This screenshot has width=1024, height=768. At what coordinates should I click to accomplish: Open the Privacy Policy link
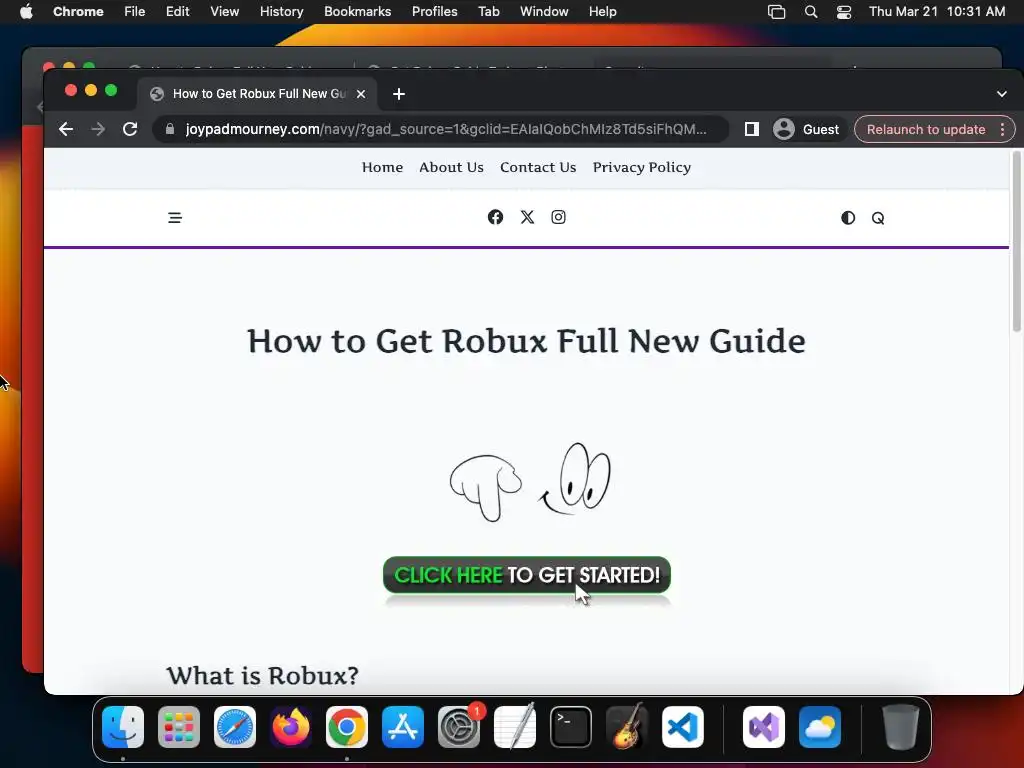(641, 167)
